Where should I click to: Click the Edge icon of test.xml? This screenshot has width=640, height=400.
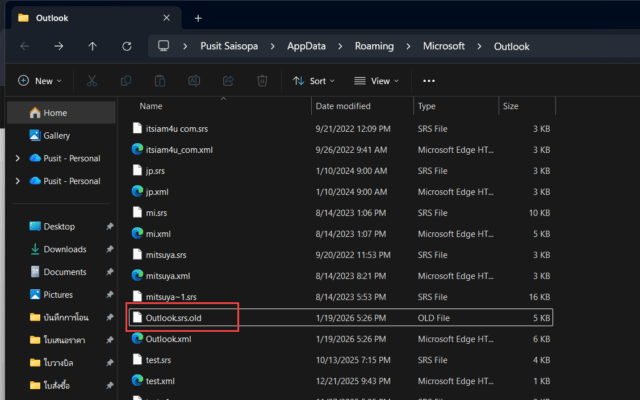tap(138, 381)
